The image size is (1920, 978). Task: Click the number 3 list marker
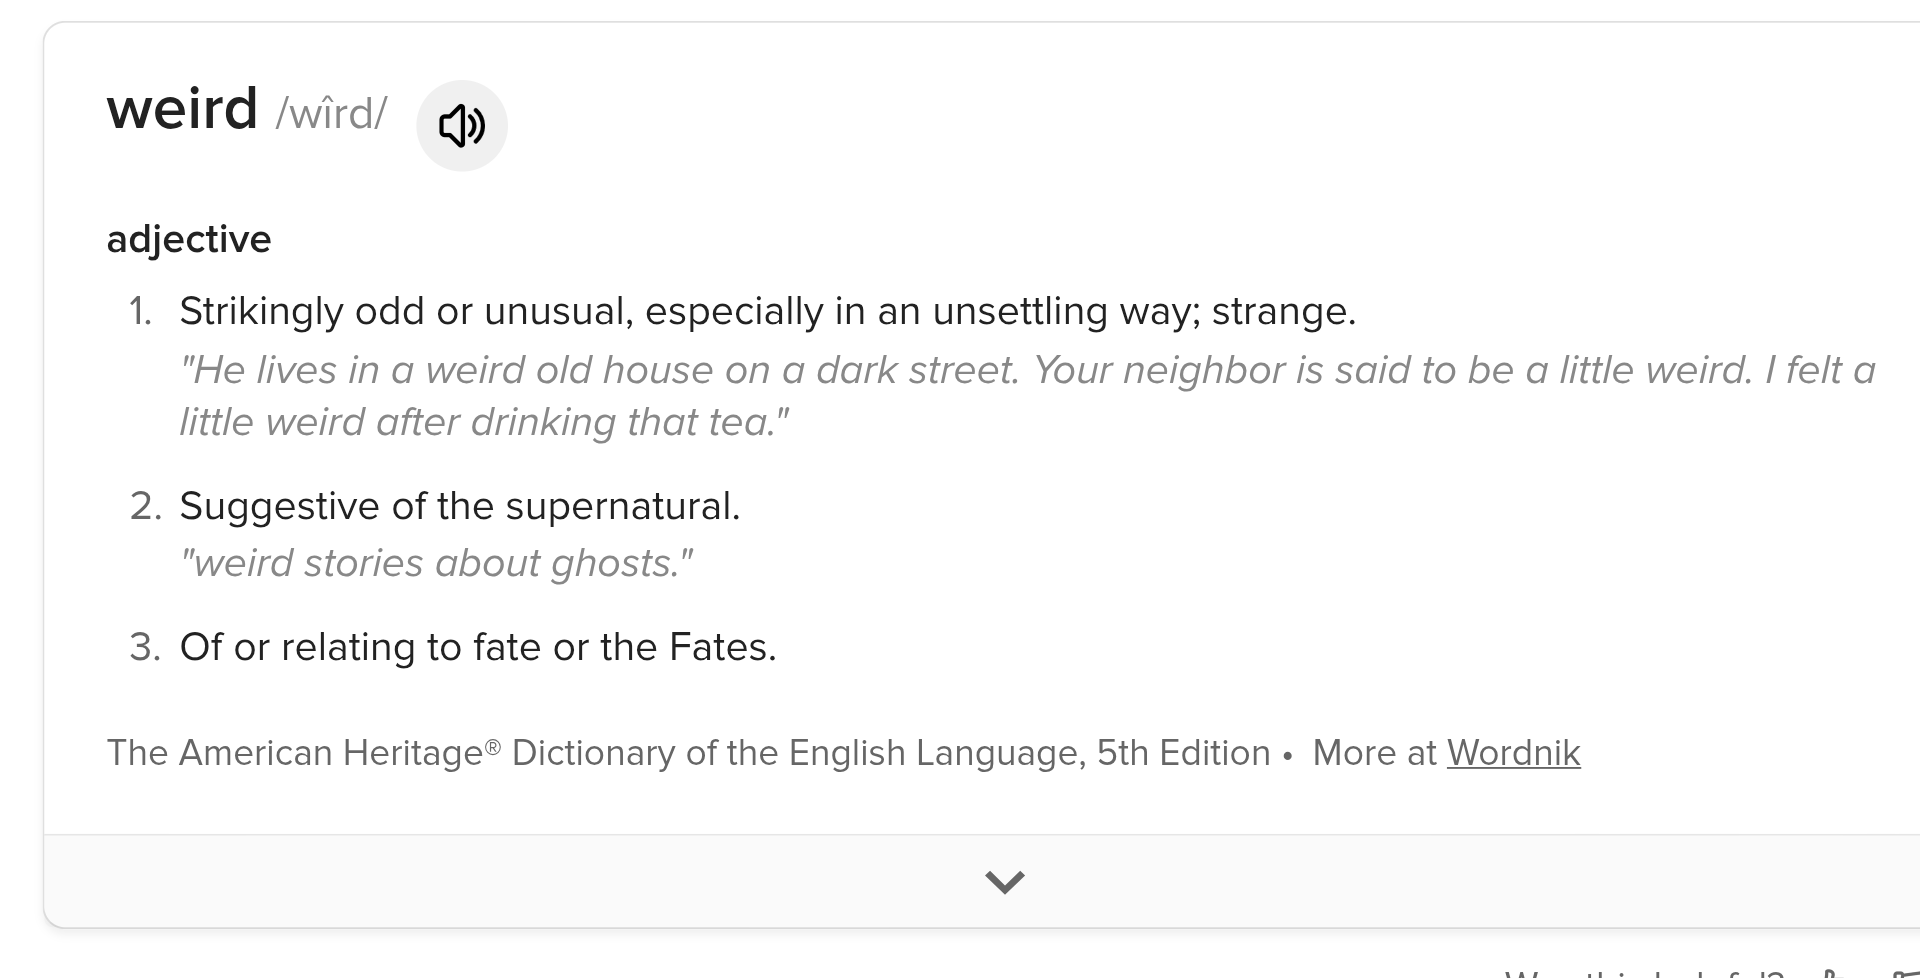144,648
